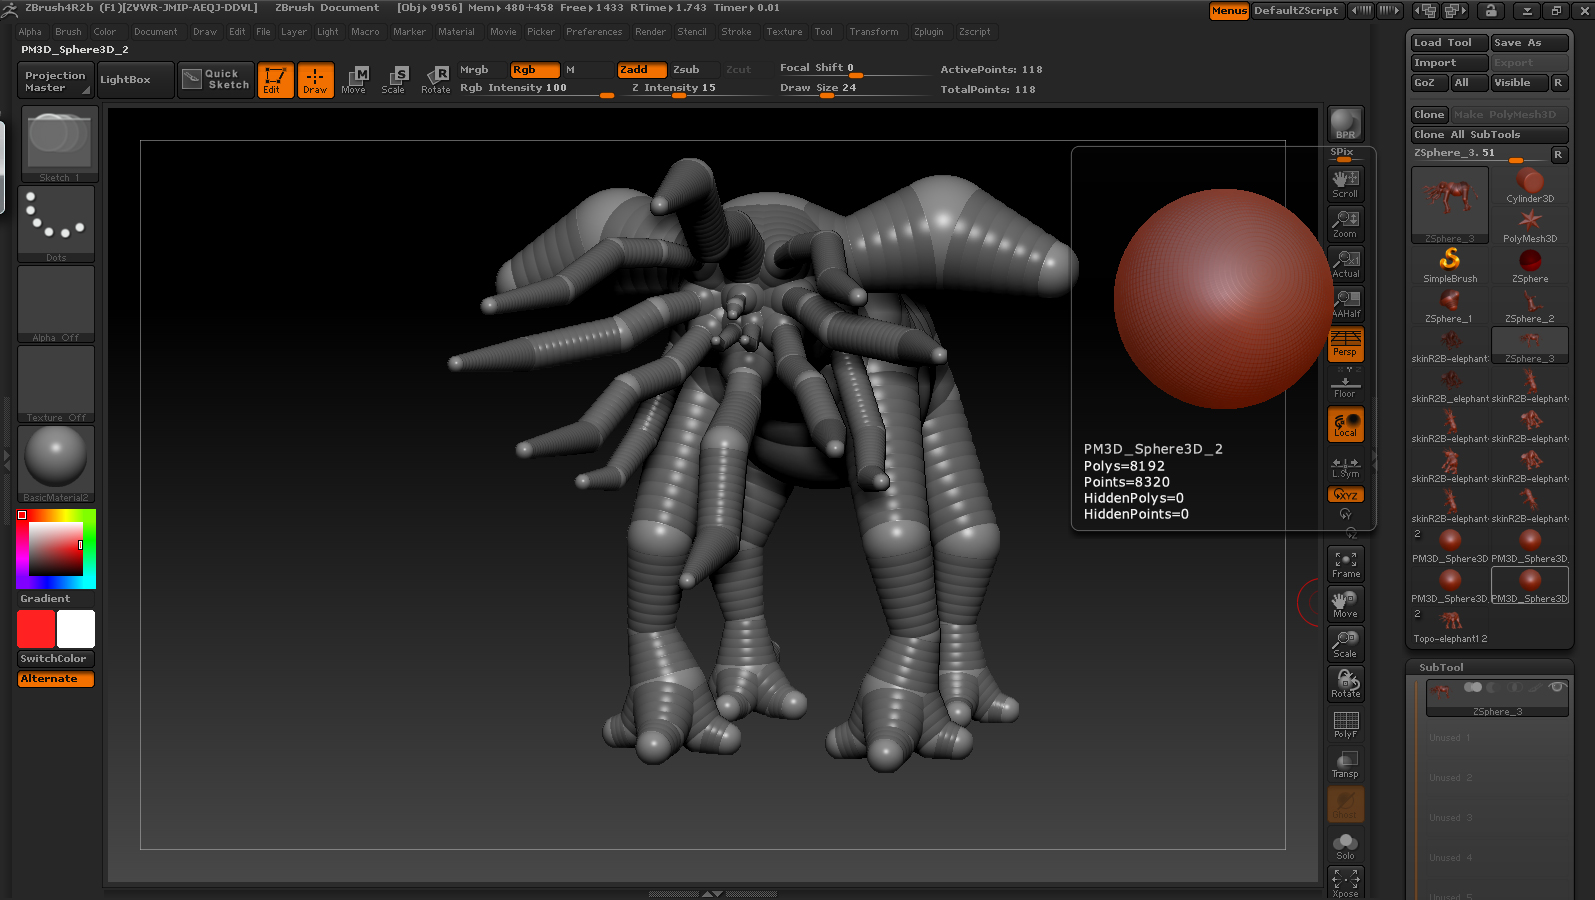Open the Render menu
1595x900 pixels.
coord(650,32)
